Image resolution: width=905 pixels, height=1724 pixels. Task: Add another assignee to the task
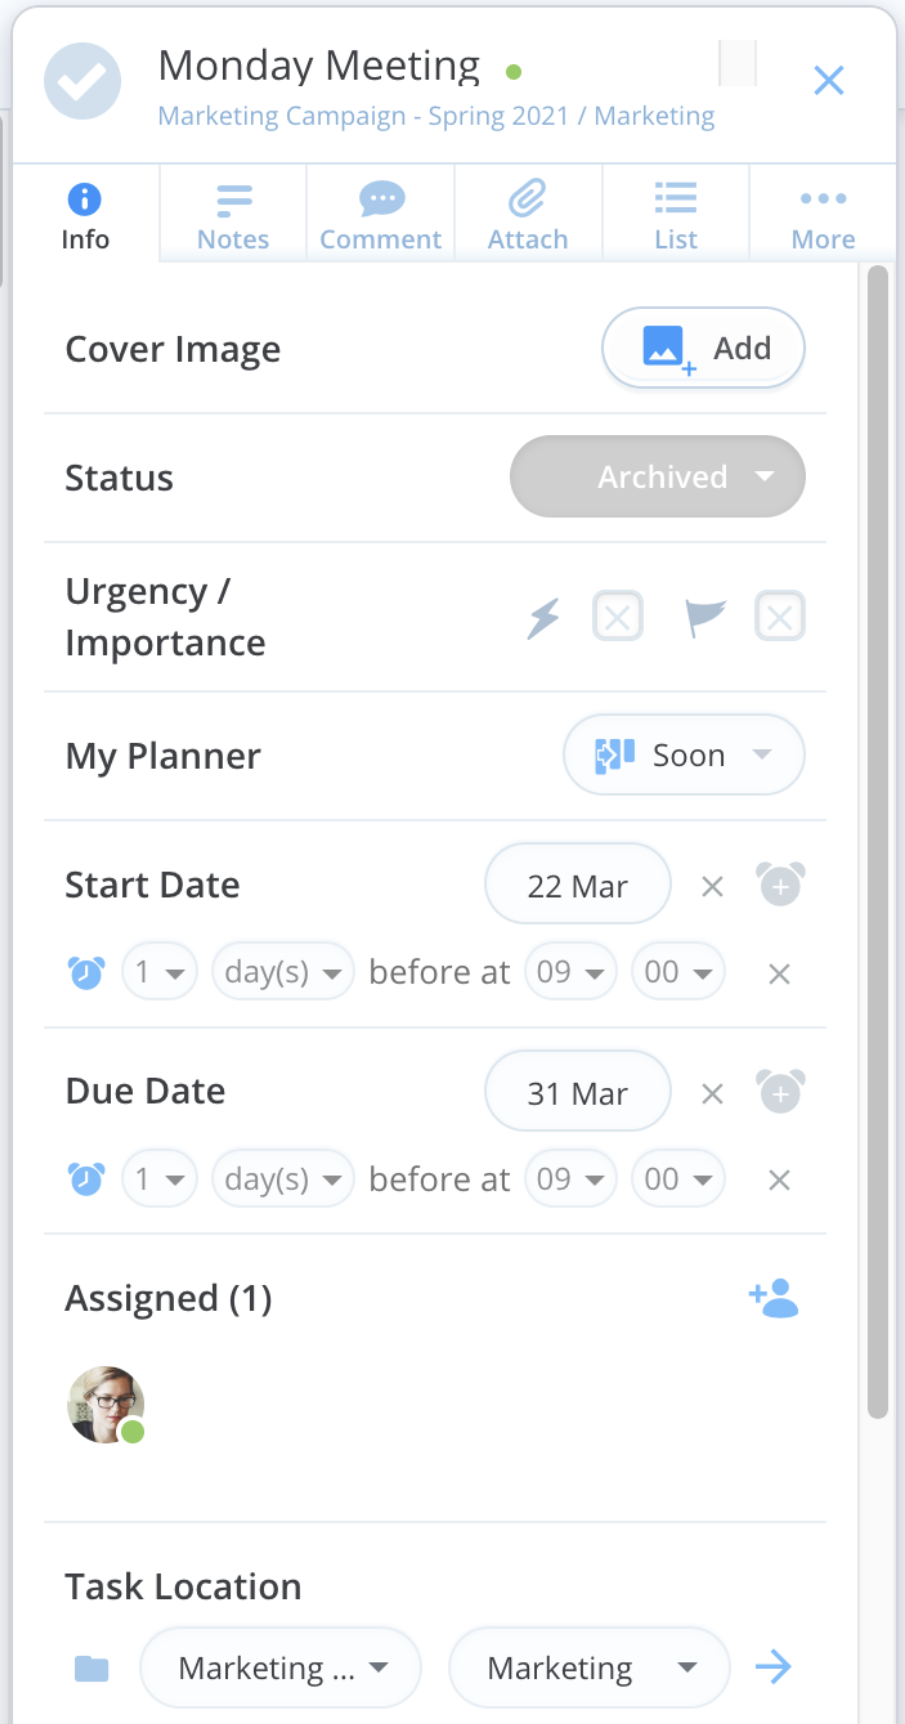click(x=774, y=1297)
